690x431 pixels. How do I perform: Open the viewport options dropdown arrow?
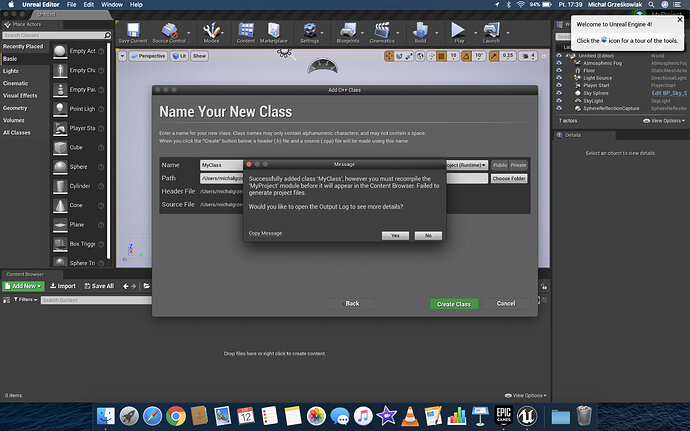coord(122,56)
